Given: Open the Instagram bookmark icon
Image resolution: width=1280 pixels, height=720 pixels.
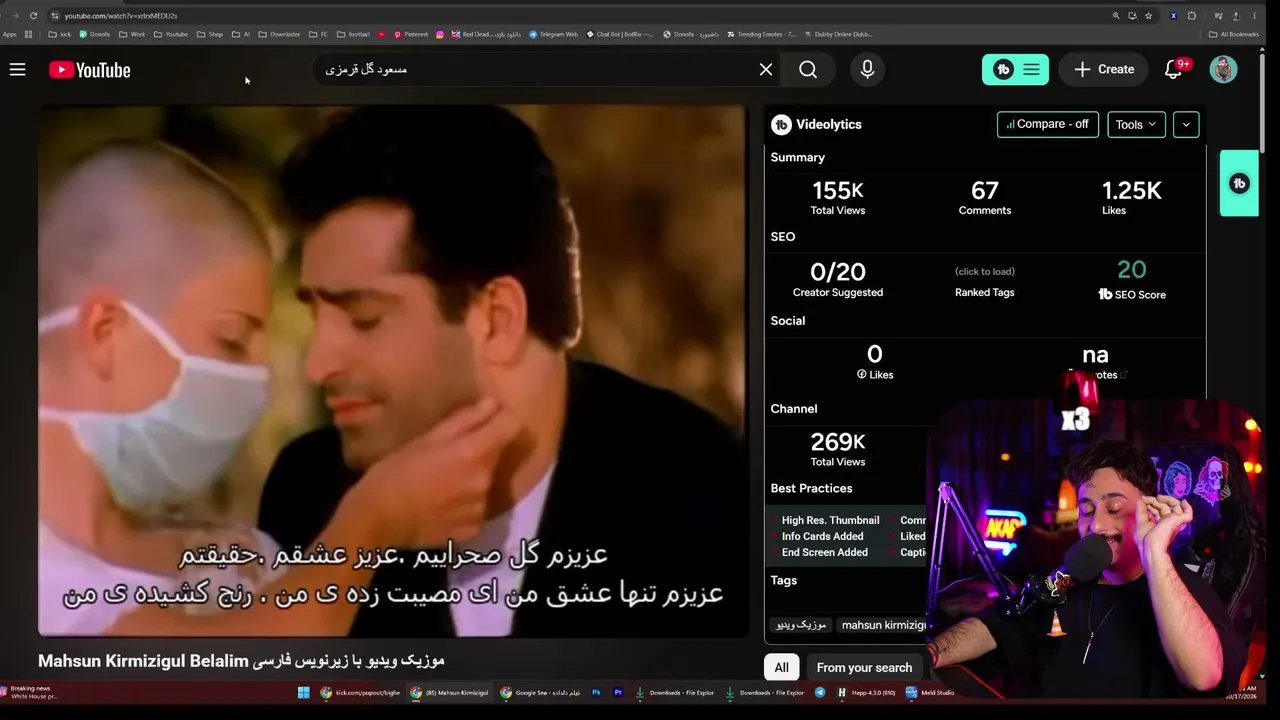Looking at the screenshot, I should [439, 34].
